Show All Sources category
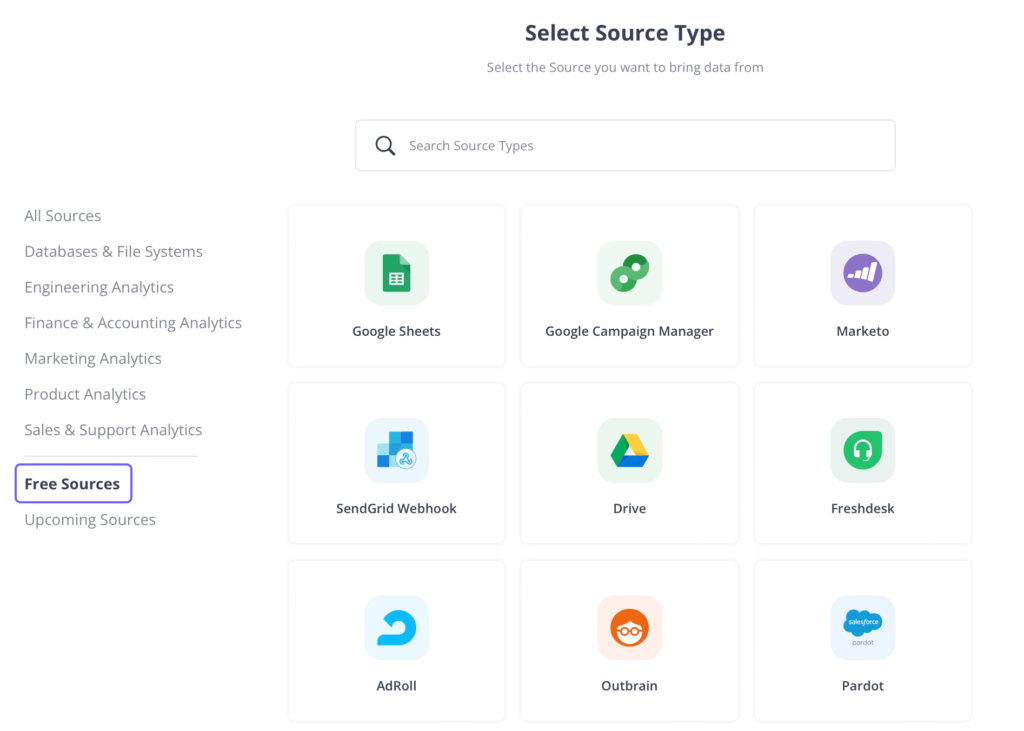This screenshot has height=731, width=1024. pyautogui.click(x=63, y=216)
